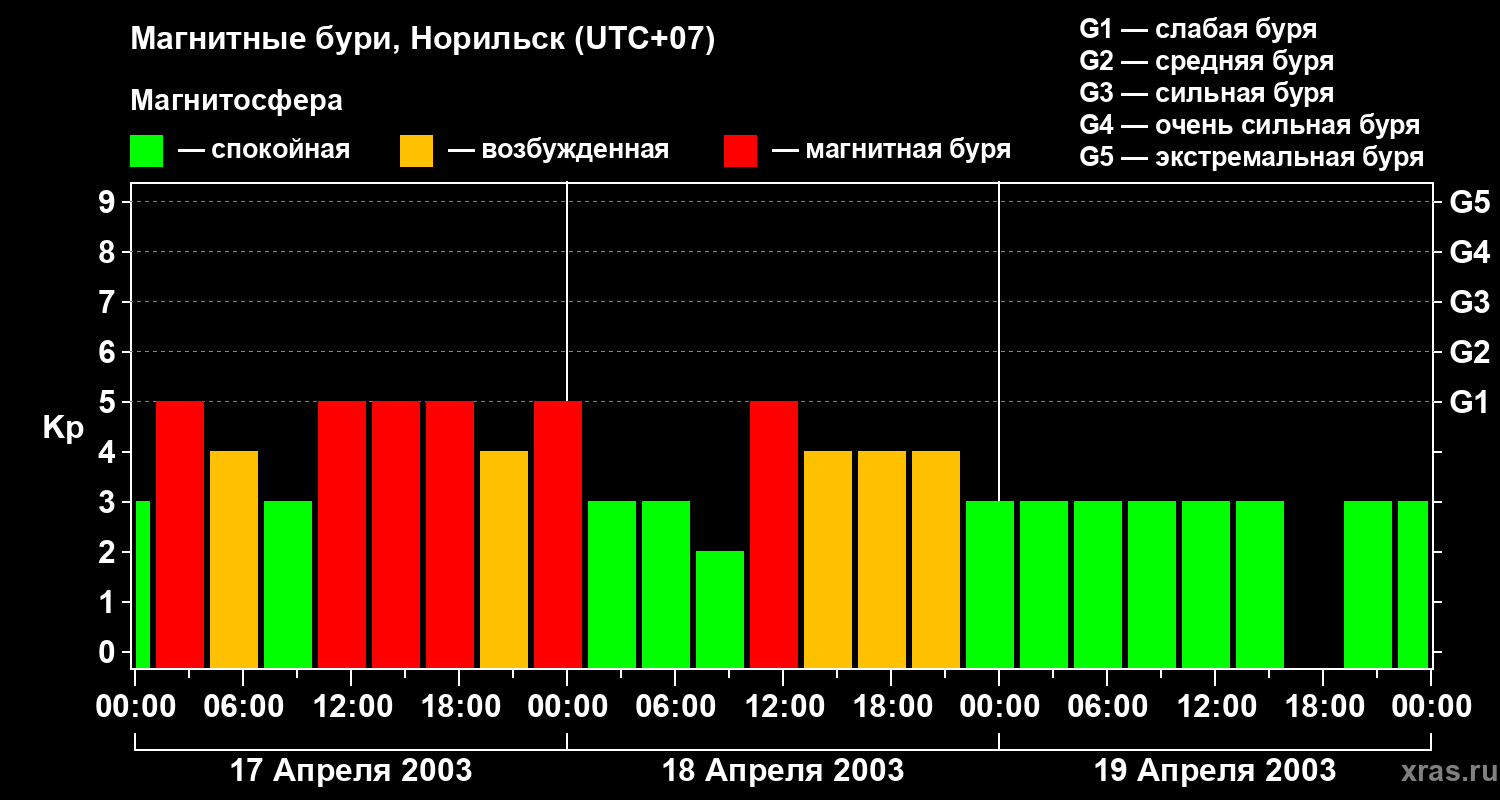Click the line G1 — слабая буря

pyautogui.click(x=1198, y=29)
